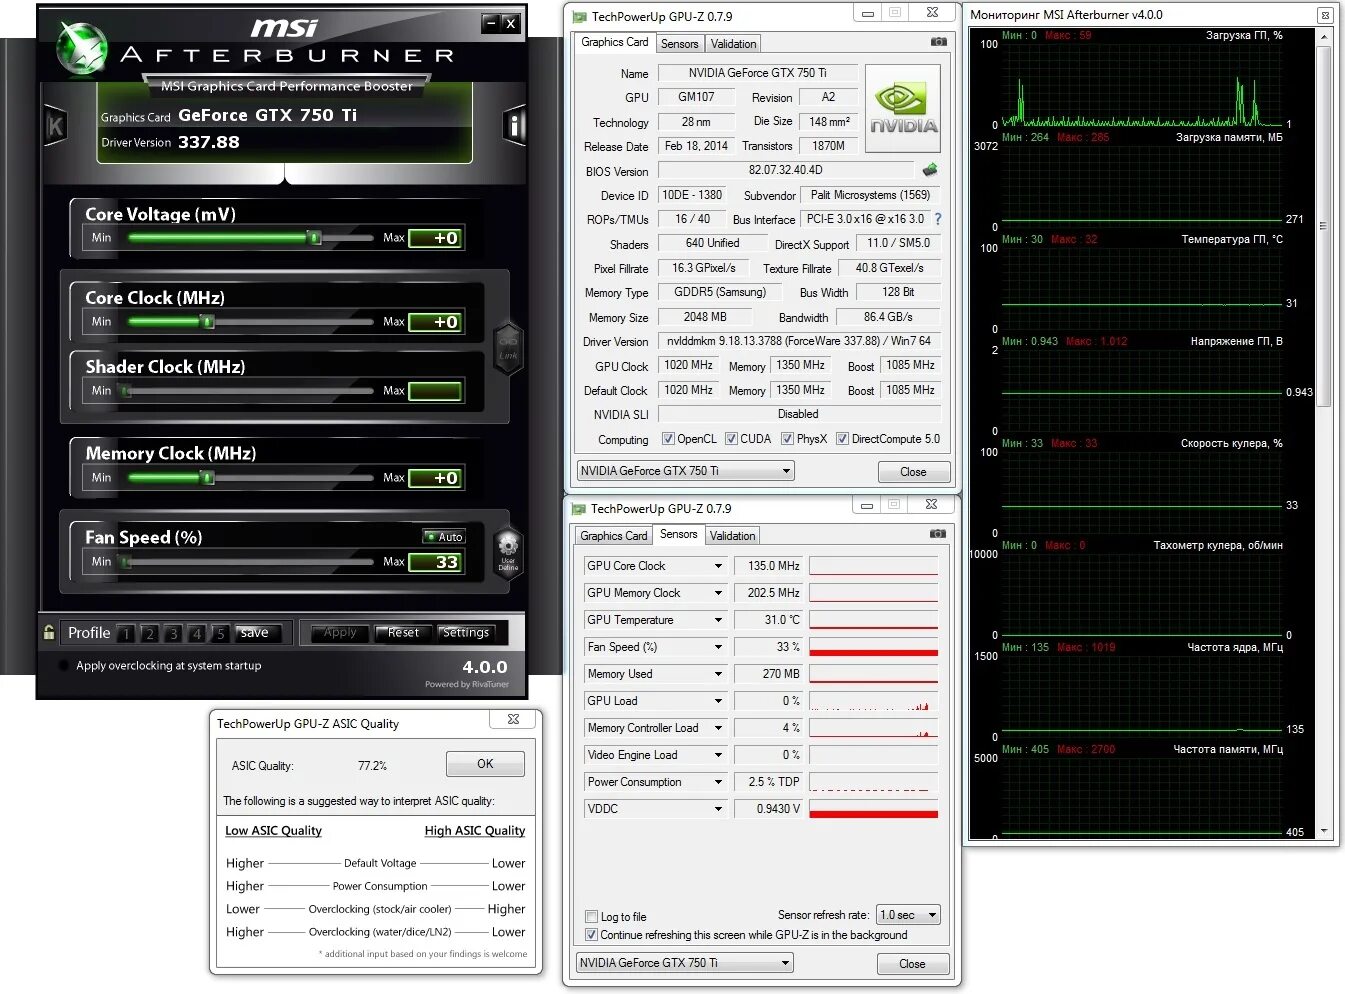The image size is (1345, 994).
Task: Toggle Auto fan speed in Afterburner
Action: (444, 537)
